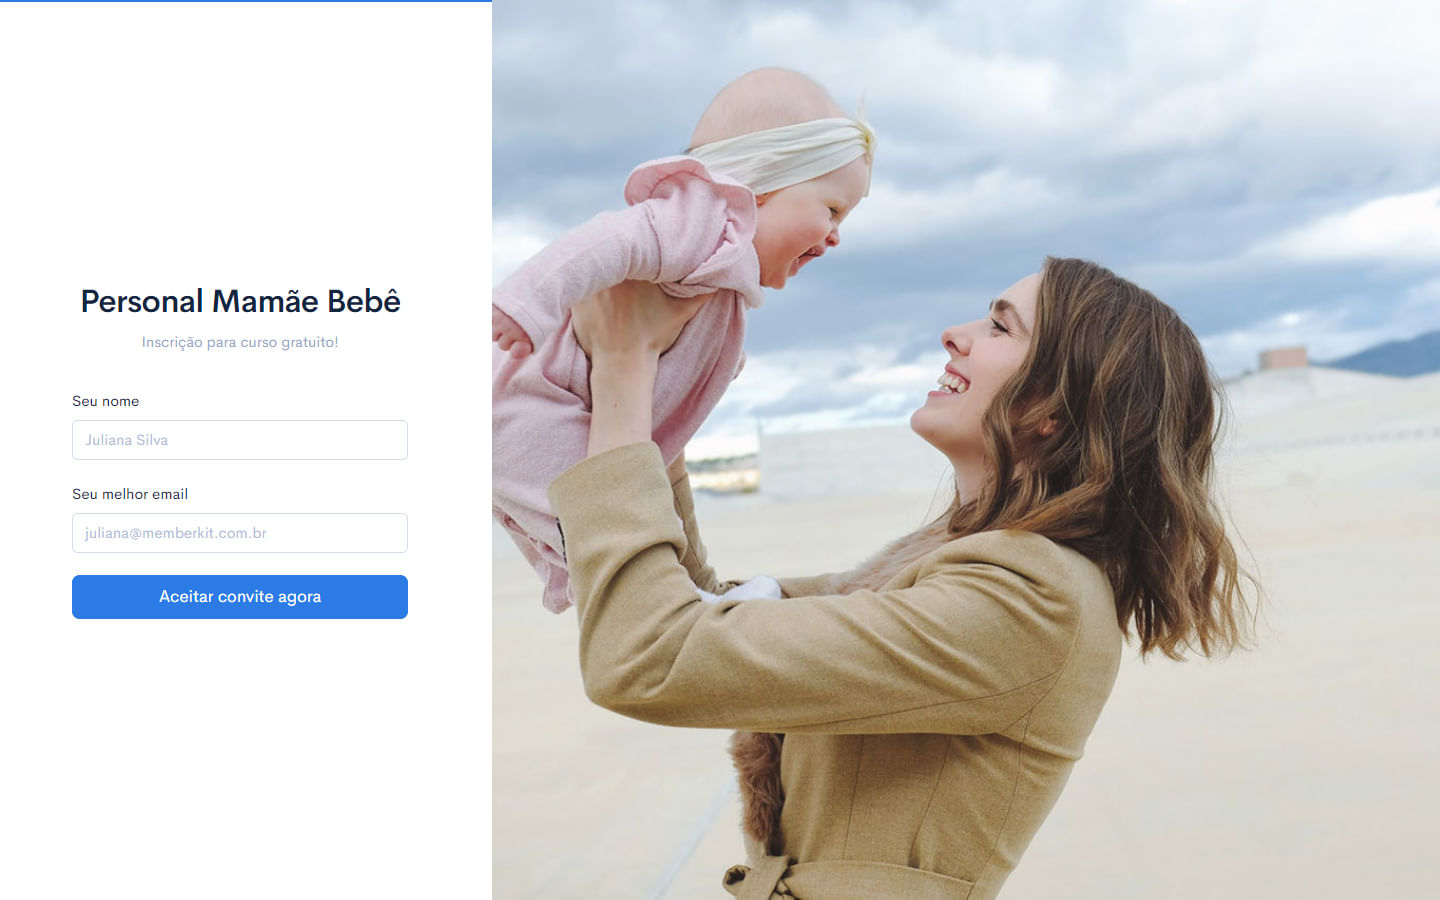
Task: Click the "Inscrição para curso gratuito!" subtitle
Action: point(240,342)
